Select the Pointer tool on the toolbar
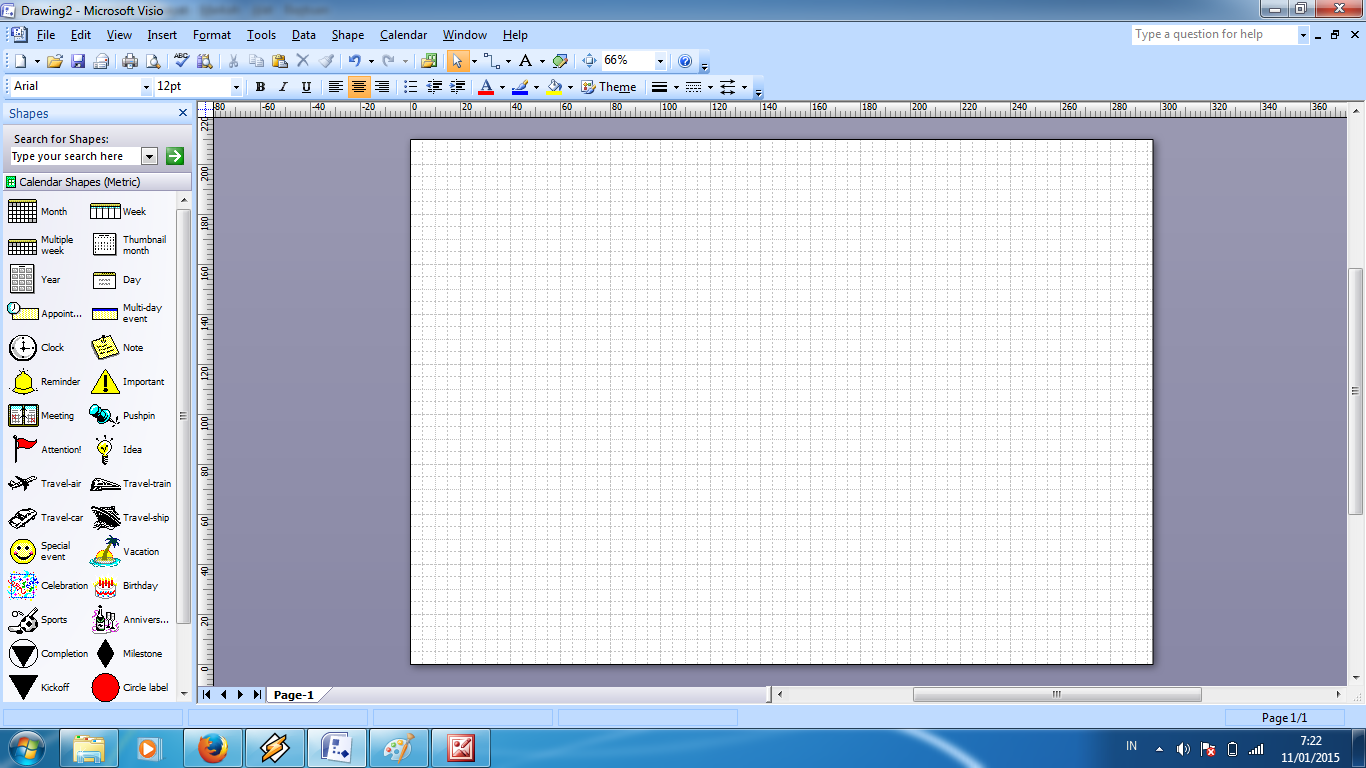 coord(457,60)
